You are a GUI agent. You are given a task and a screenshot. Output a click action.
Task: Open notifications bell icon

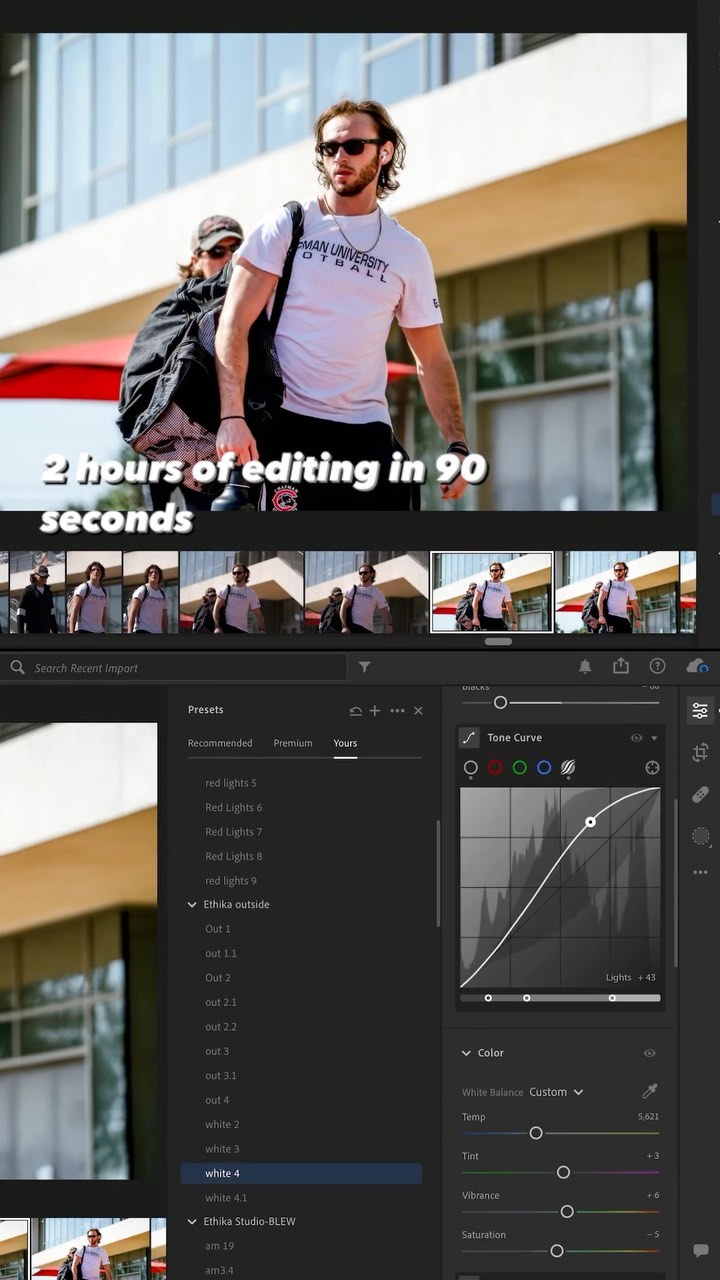[585, 667]
